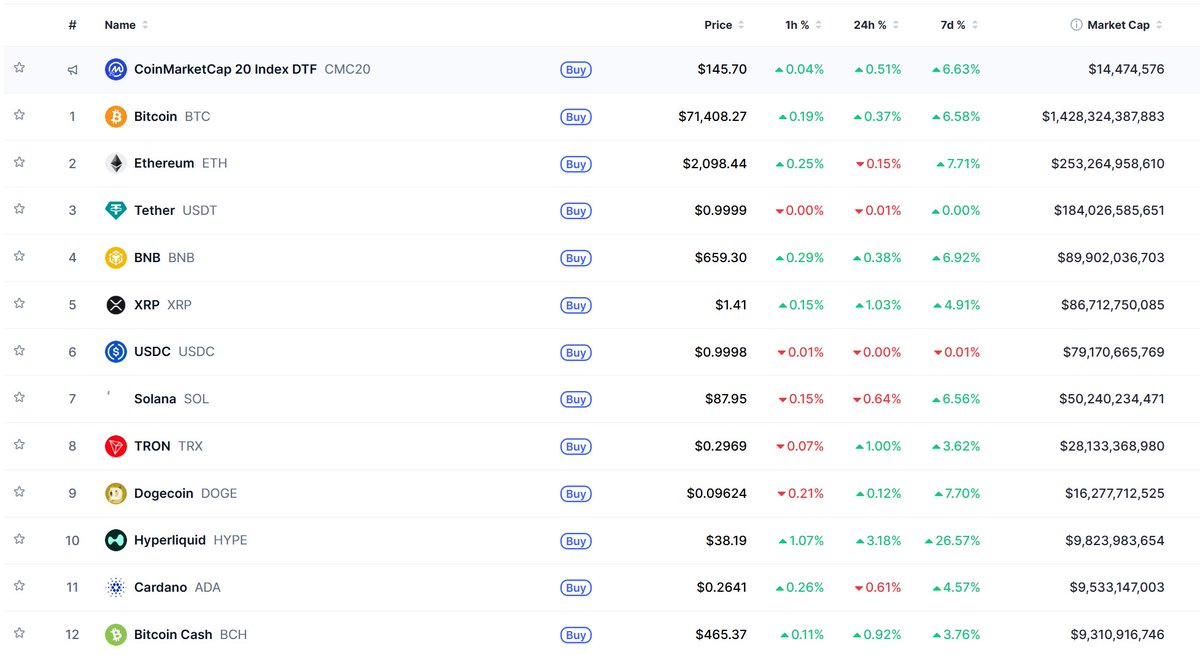
Task: Sort table by Name column
Action: tap(126, 25)
